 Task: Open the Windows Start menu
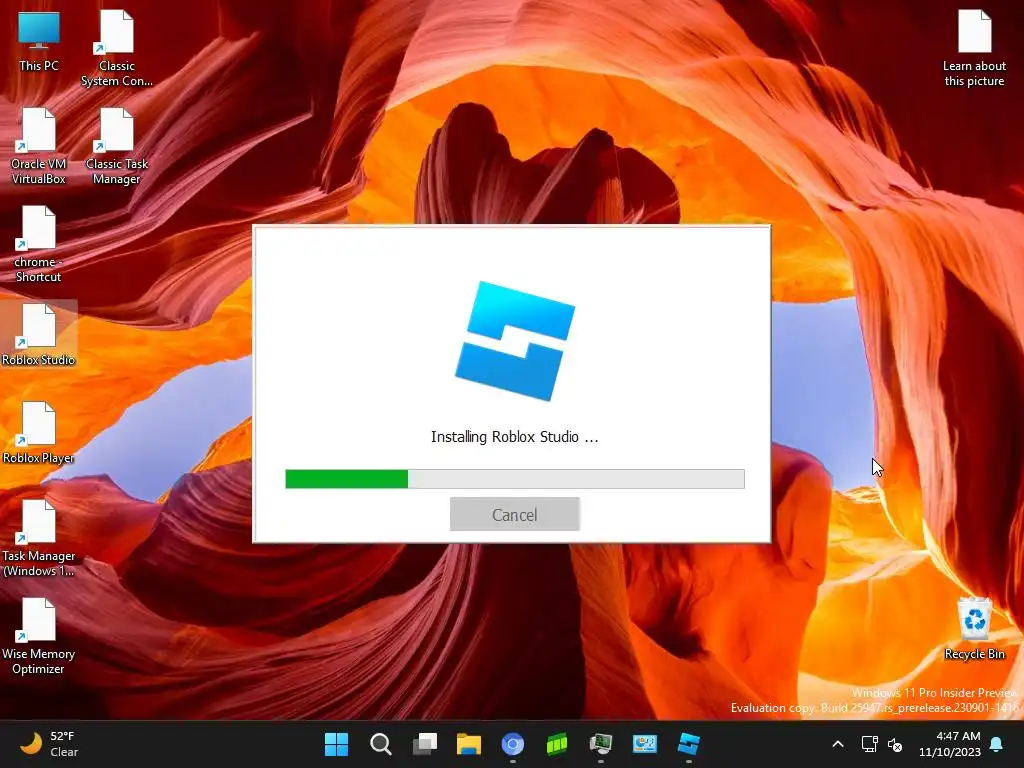tap(336, 744)
